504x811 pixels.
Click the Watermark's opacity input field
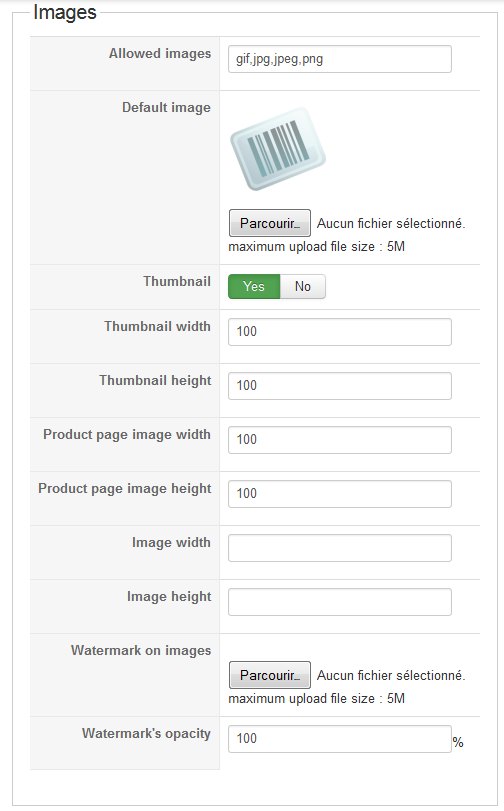pos(339,739)
